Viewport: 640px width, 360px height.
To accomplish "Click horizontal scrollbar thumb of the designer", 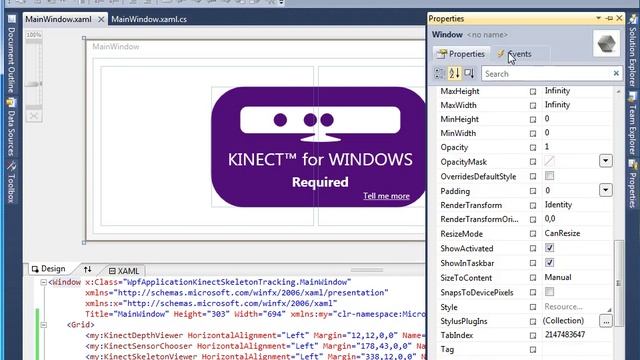I will tap(367, 270).
